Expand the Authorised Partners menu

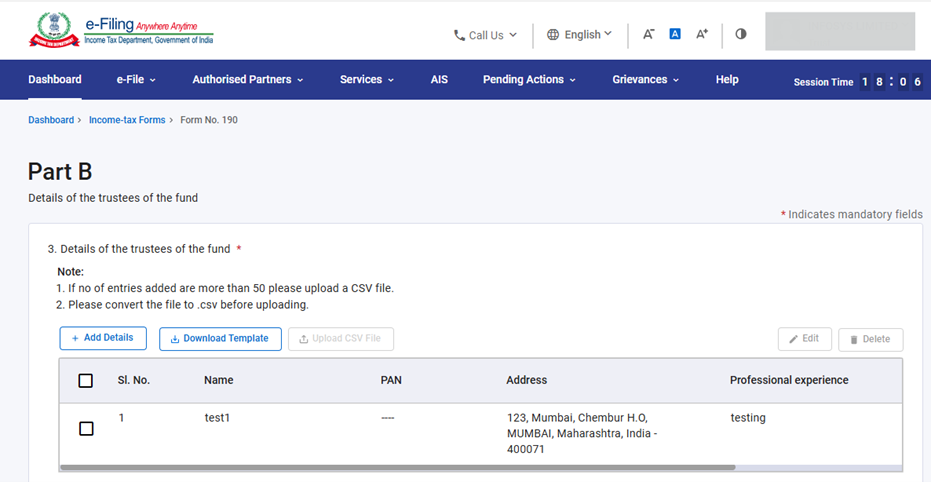click(x=247, y=80)
